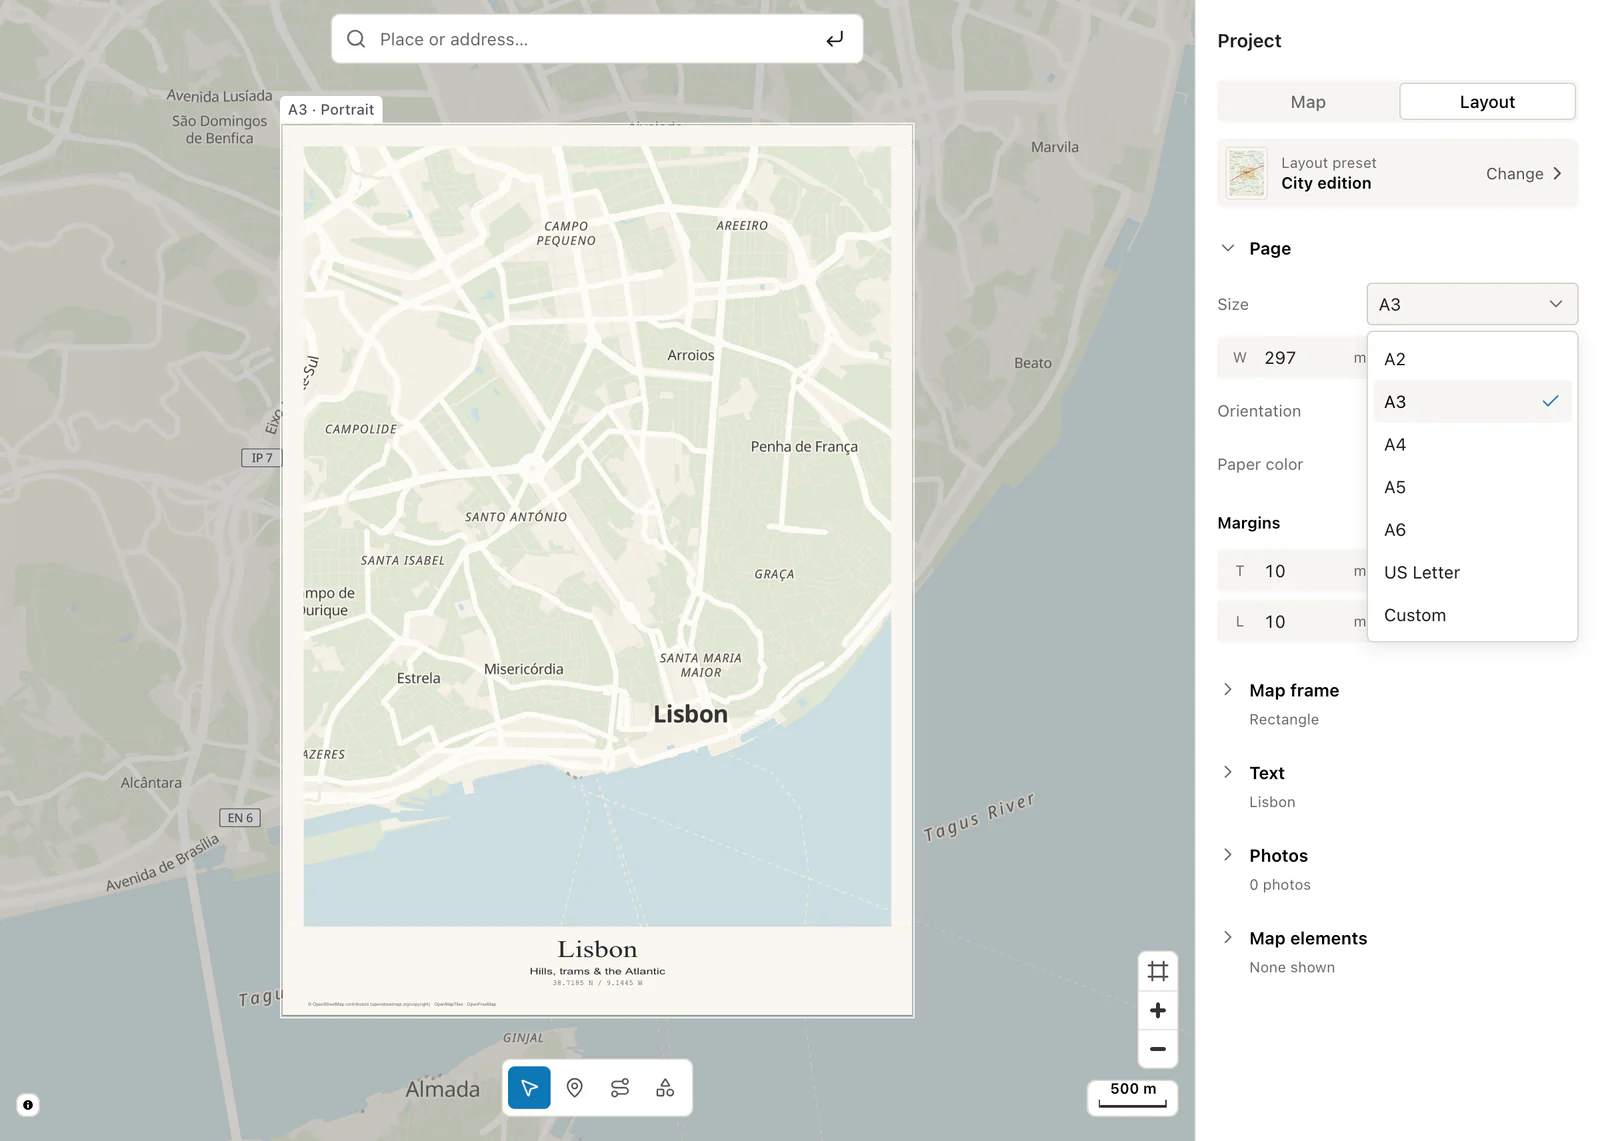This screenshot has width=1600, height=1141.
Task: Click the Almada map label
Action: [x=442, y=1089]
